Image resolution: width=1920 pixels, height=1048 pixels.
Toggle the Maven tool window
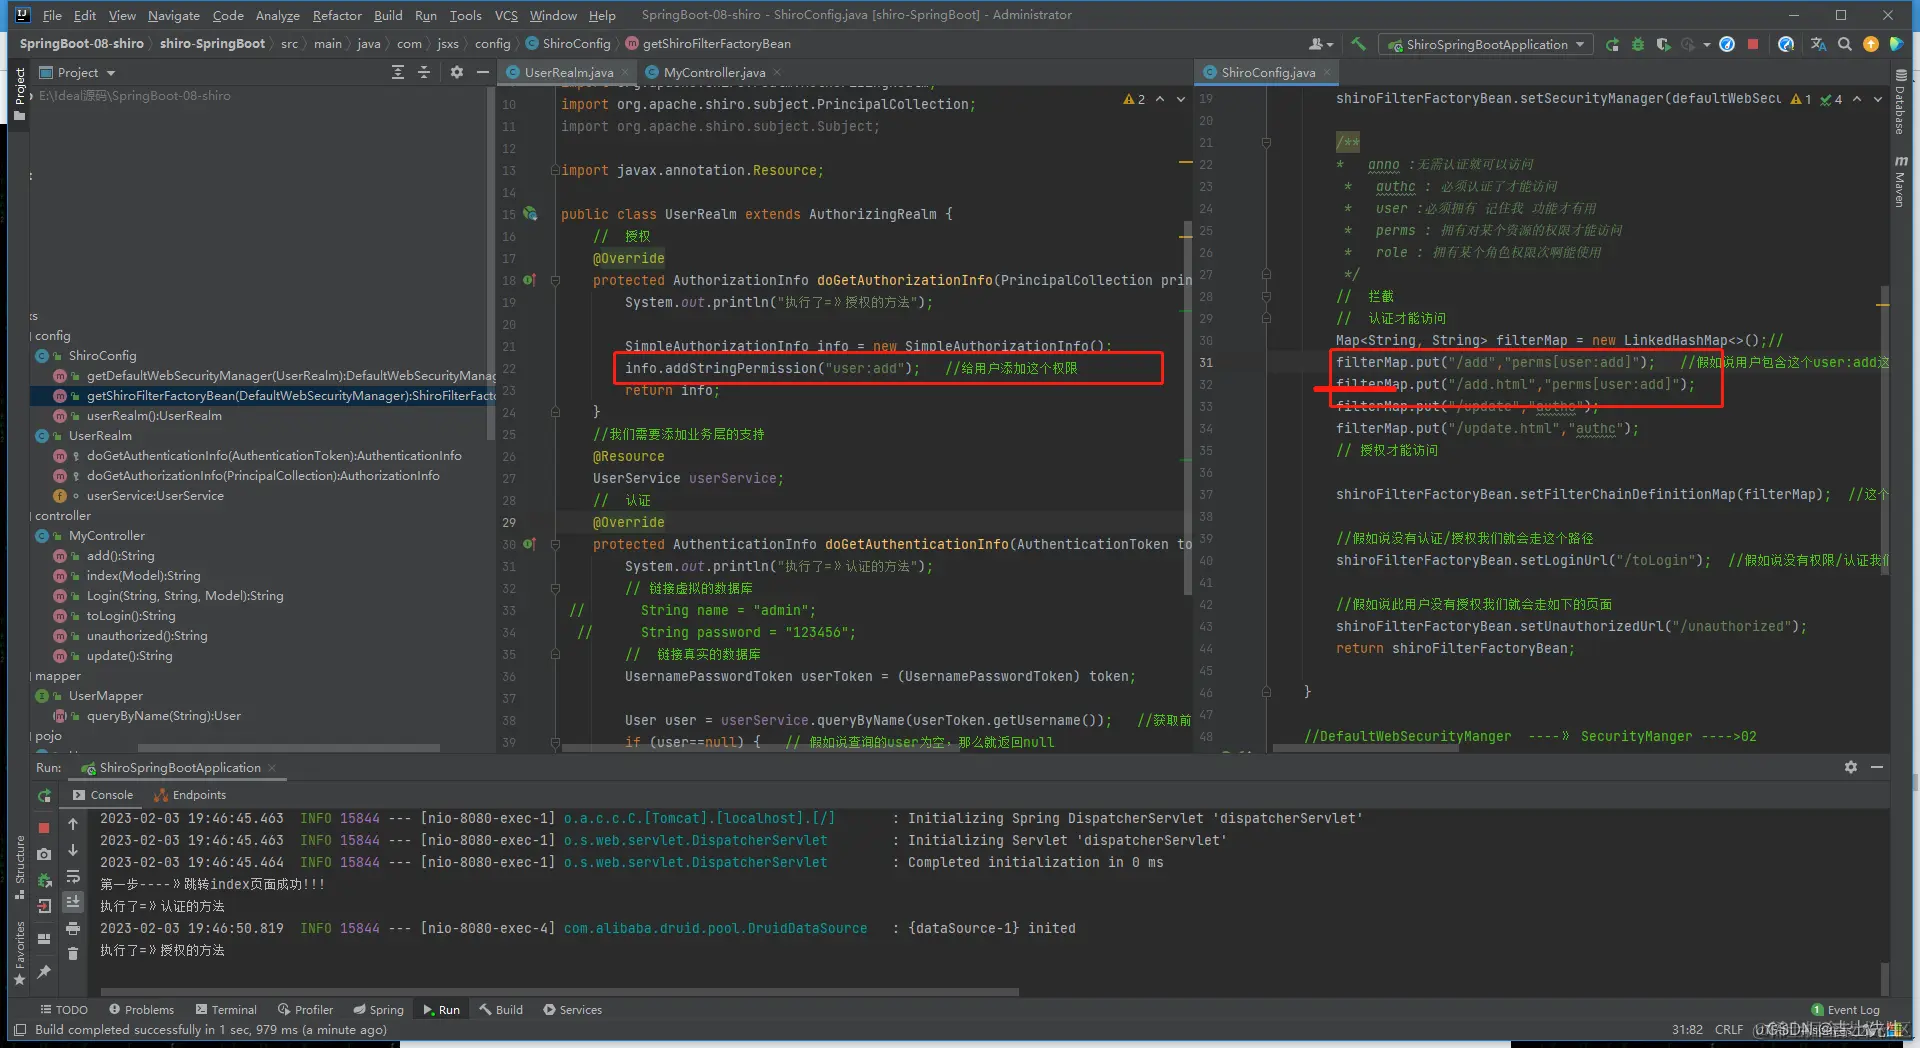1900,181
